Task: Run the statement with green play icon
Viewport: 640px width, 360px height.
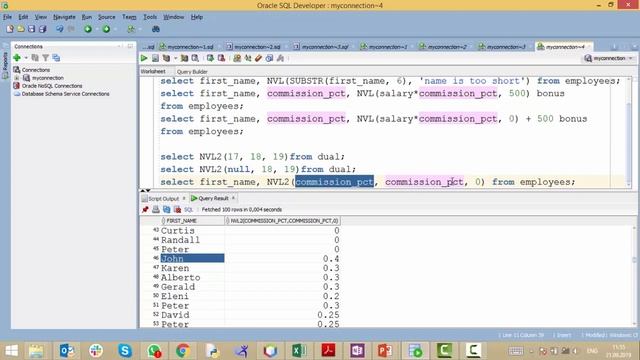Action: [x=144, y=58]
